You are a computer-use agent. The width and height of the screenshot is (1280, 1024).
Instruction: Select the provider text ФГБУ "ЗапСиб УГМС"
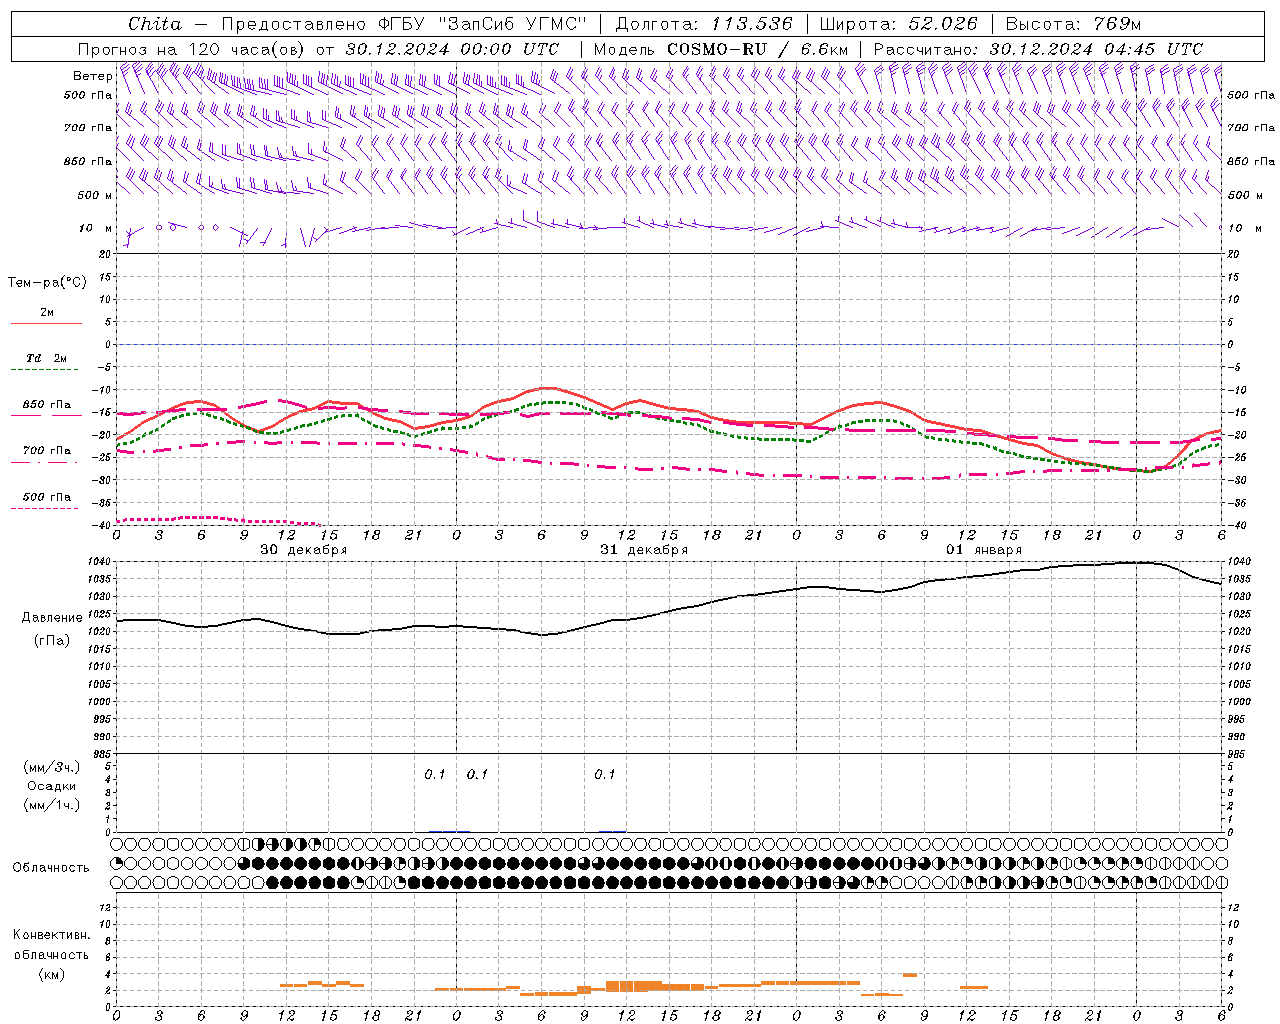click(x=483, y=24)
